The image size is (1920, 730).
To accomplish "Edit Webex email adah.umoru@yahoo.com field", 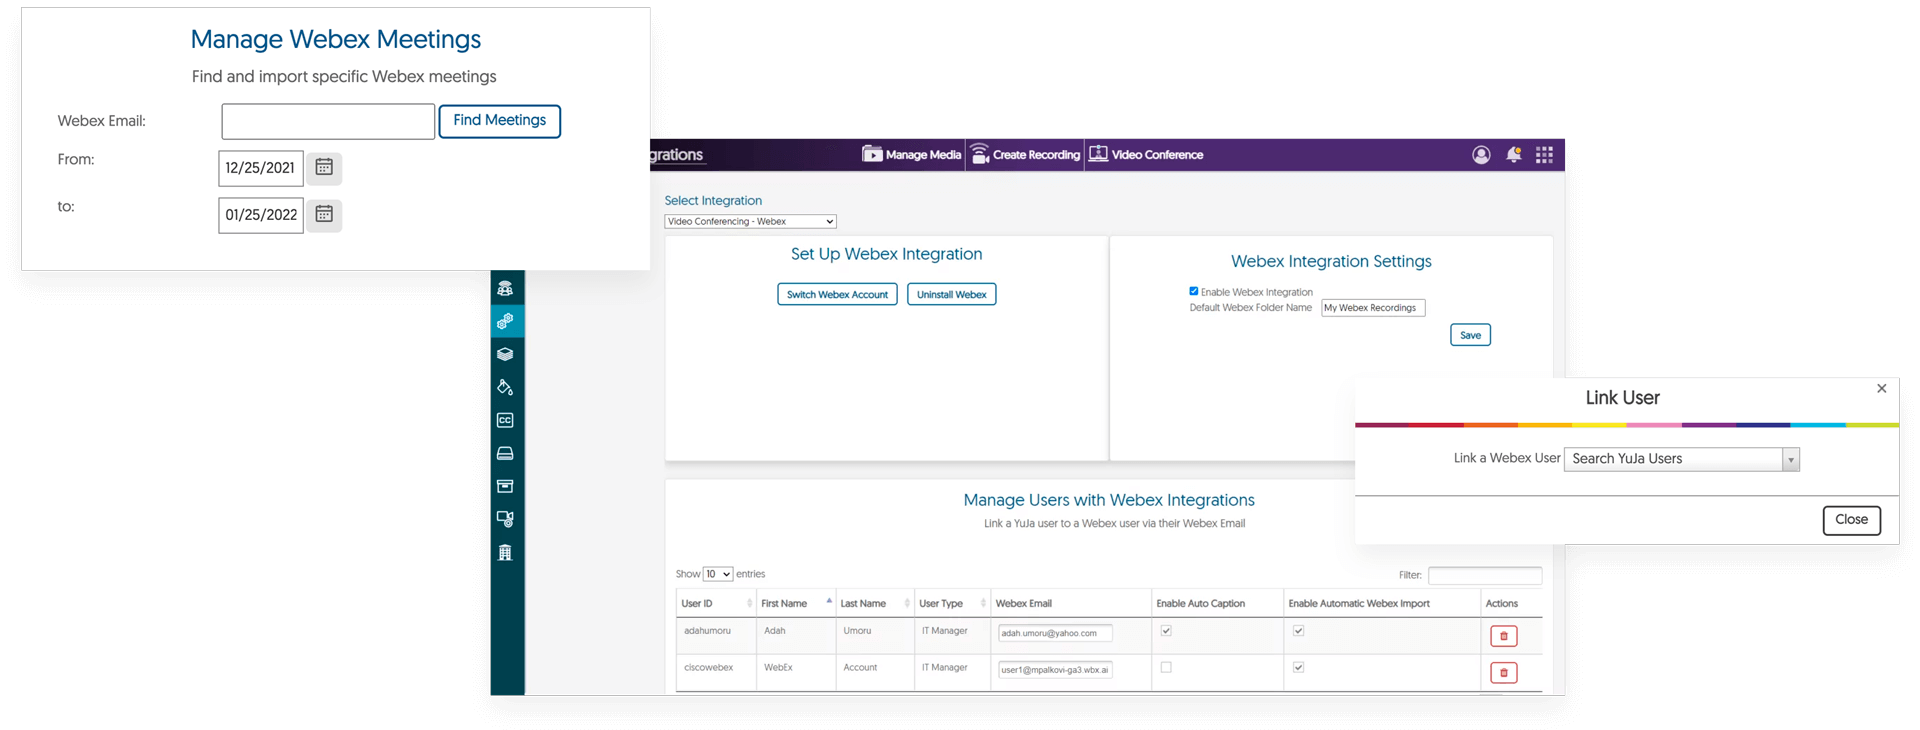I will coord(1055,633).
